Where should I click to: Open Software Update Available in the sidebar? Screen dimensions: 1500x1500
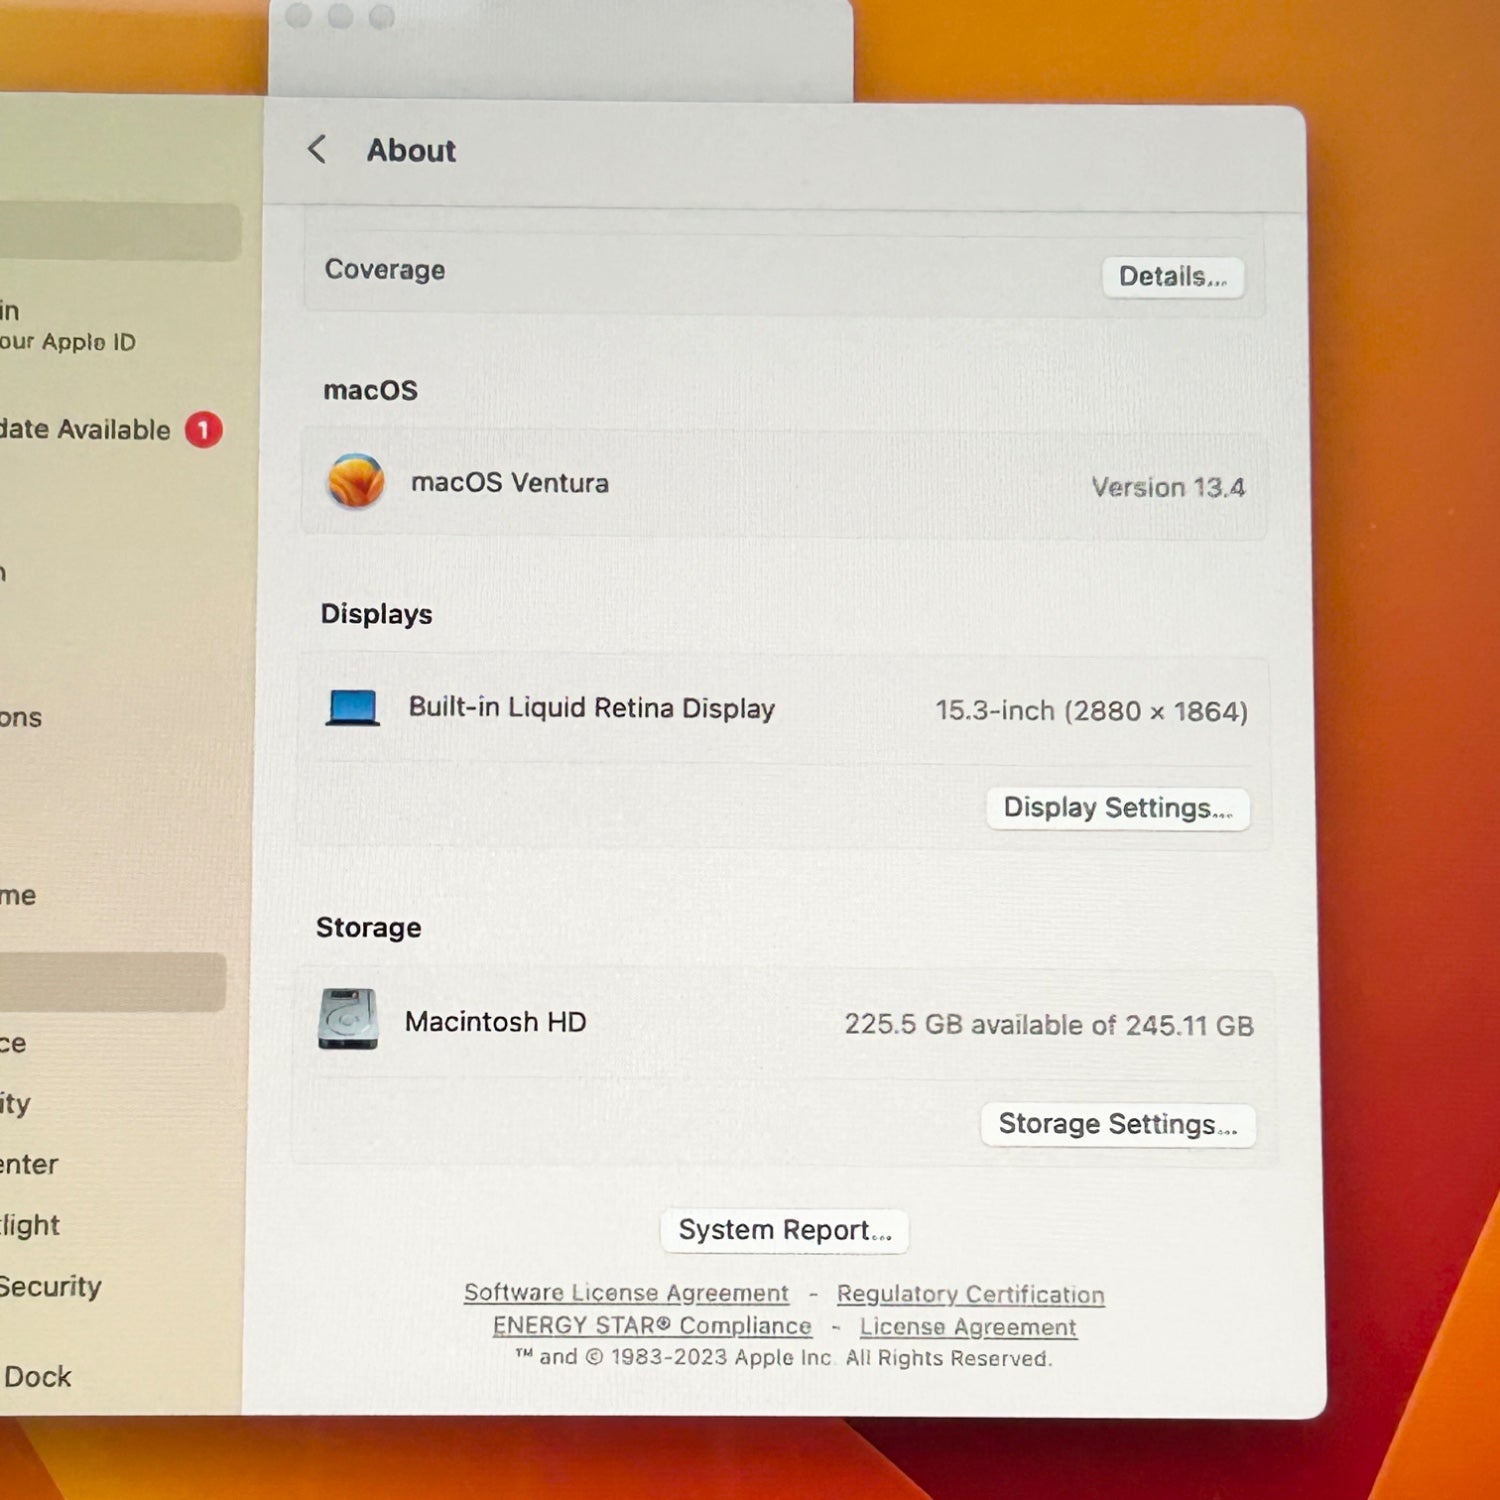(85, 430)
